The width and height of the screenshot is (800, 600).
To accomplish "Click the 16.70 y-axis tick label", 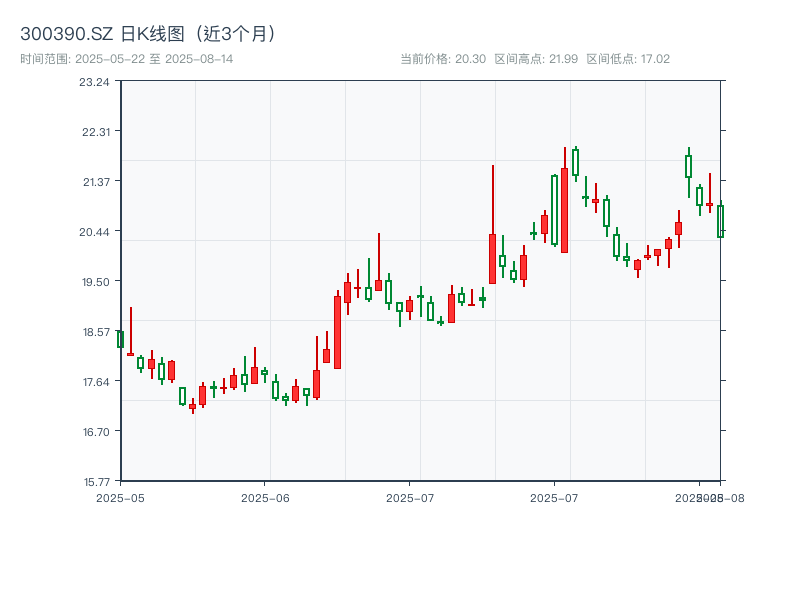I will click(x=94, y=431).
